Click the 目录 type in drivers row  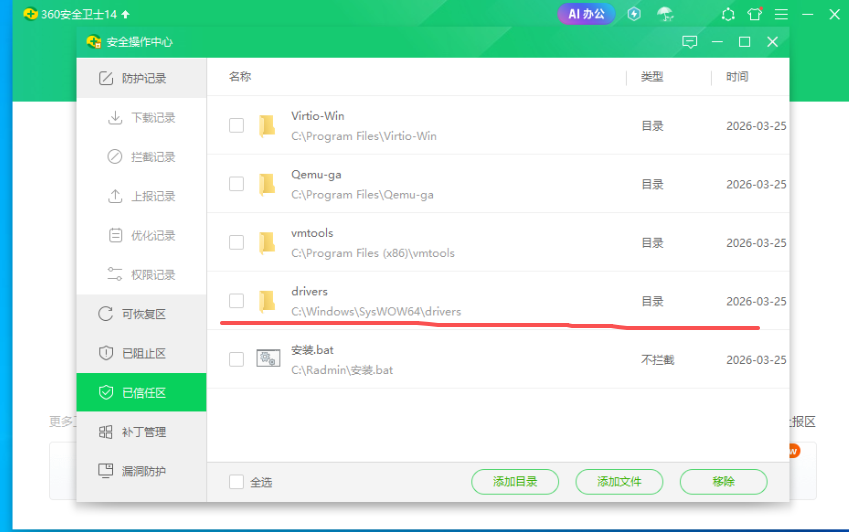652,301
